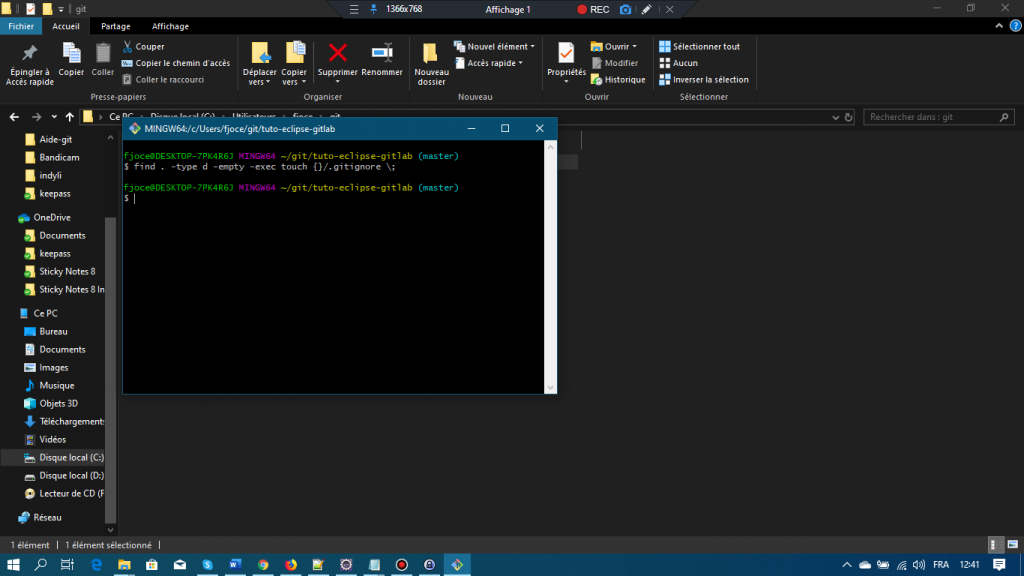The height and width of the screenshot is (576, 1024).
Task: Click the FRA language indicator
Action: pyautogui.click(x=941, y=564)
